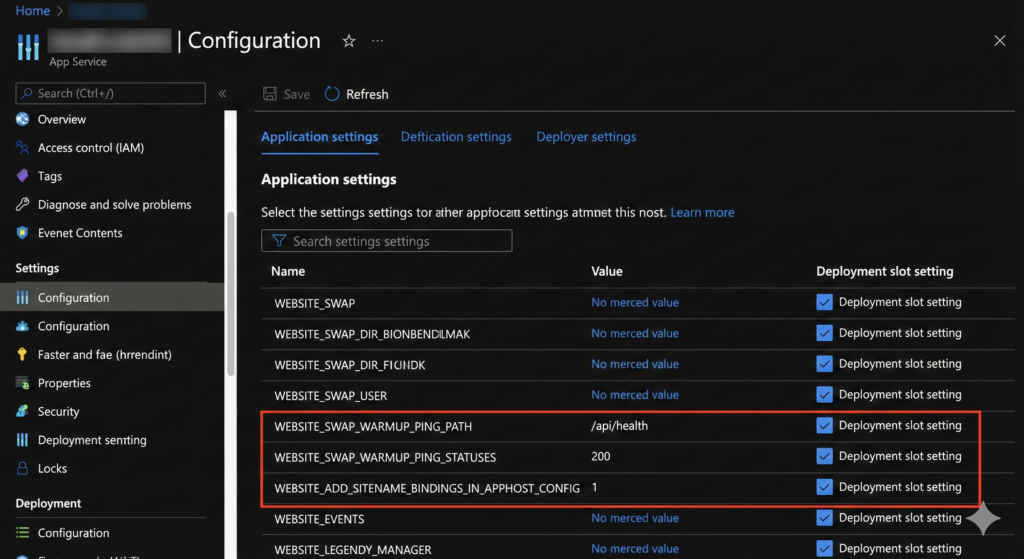Click the Locks padlock icon
Viewport: 1024px width, 559px height.
click(22, 468)
